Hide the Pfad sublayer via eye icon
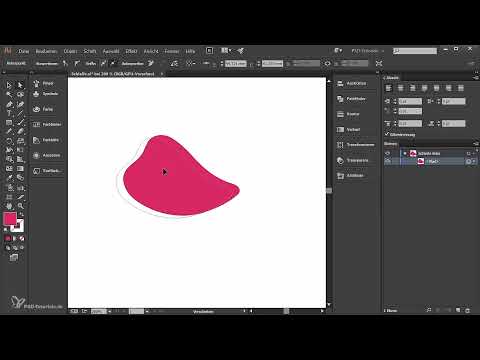 click(388, 161)
